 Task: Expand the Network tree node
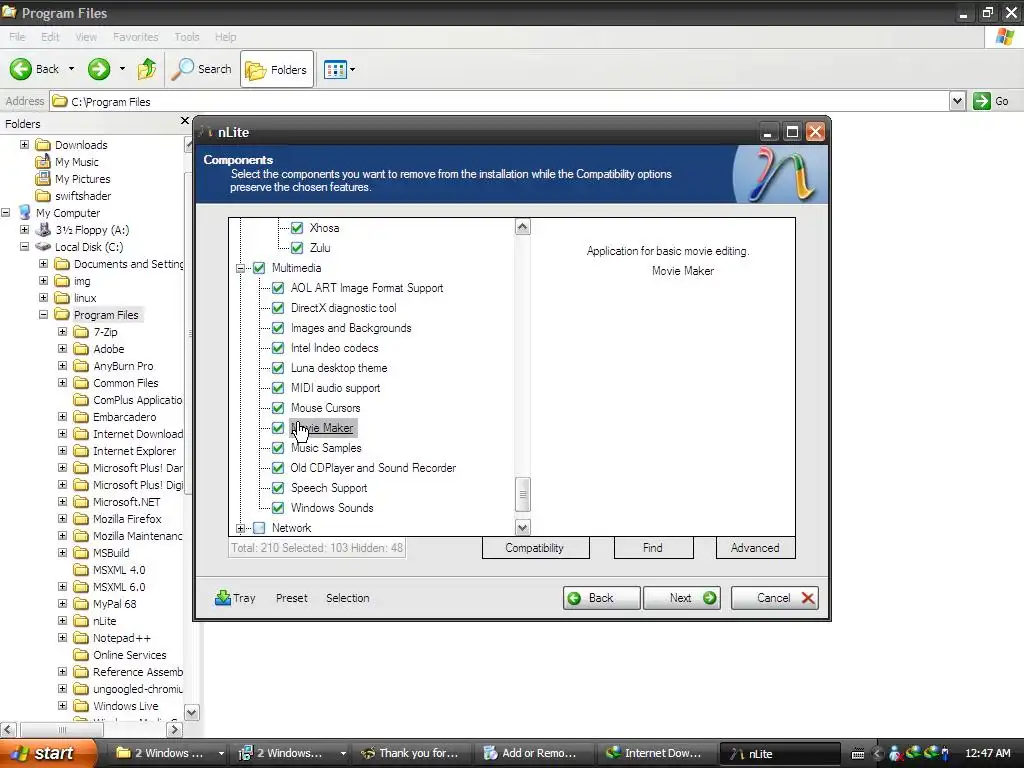[x=240, y=528]
